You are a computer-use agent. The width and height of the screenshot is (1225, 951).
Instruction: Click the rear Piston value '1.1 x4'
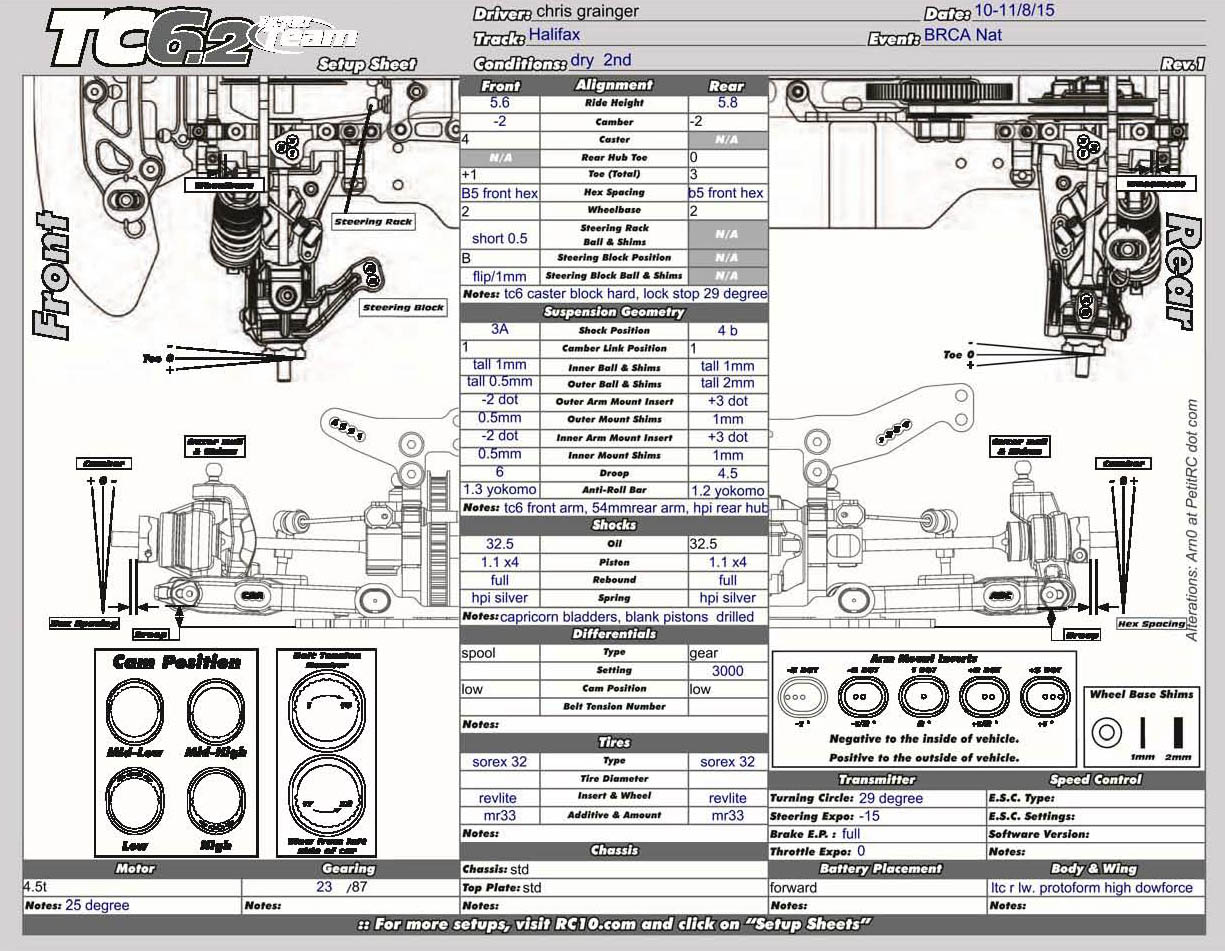click(x=728, y=563)
